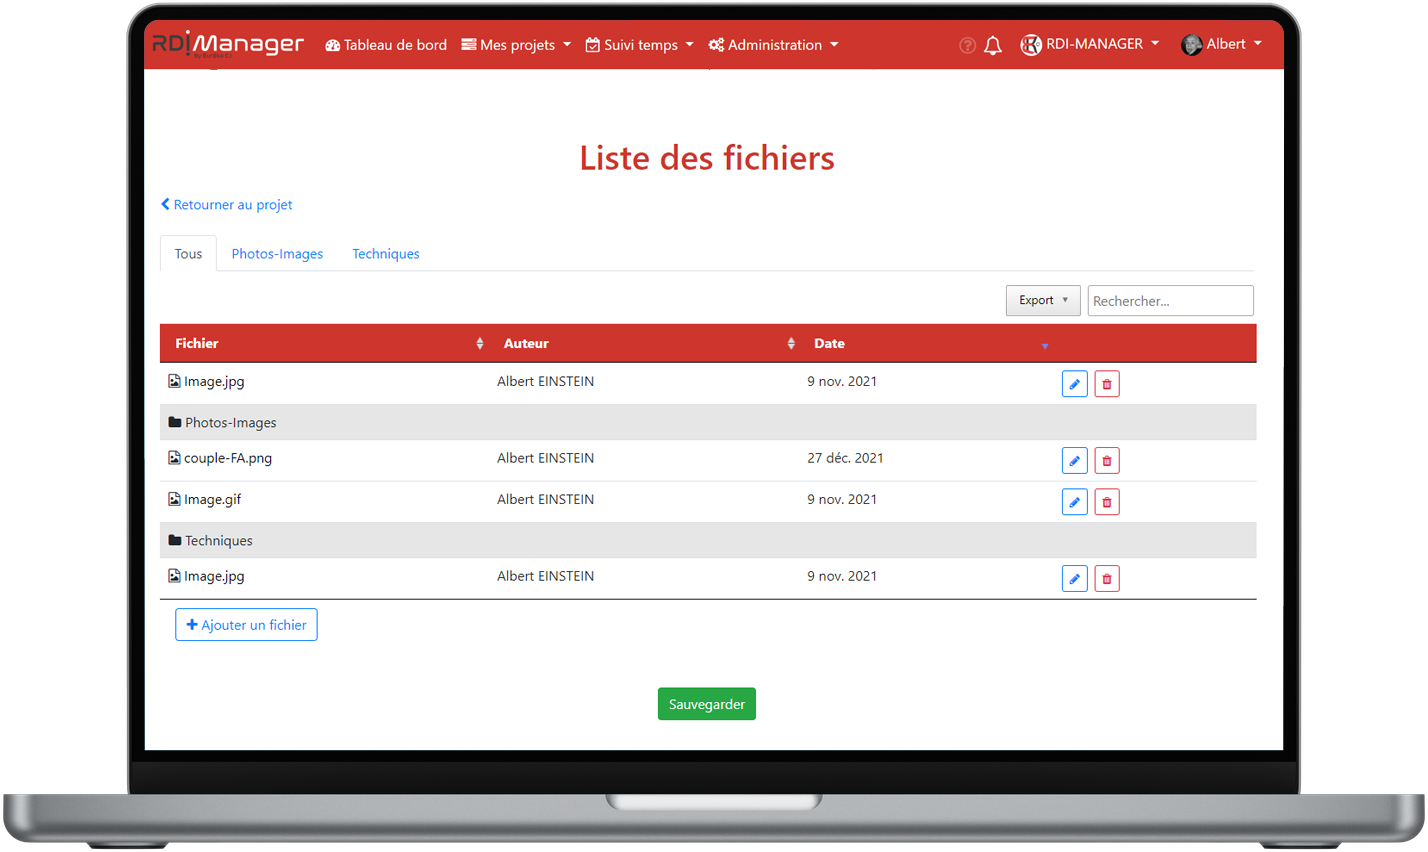Click the pencil icon for Image.gif
Viewport: 1428px width, 852px height.
[x=1074, y=502]
